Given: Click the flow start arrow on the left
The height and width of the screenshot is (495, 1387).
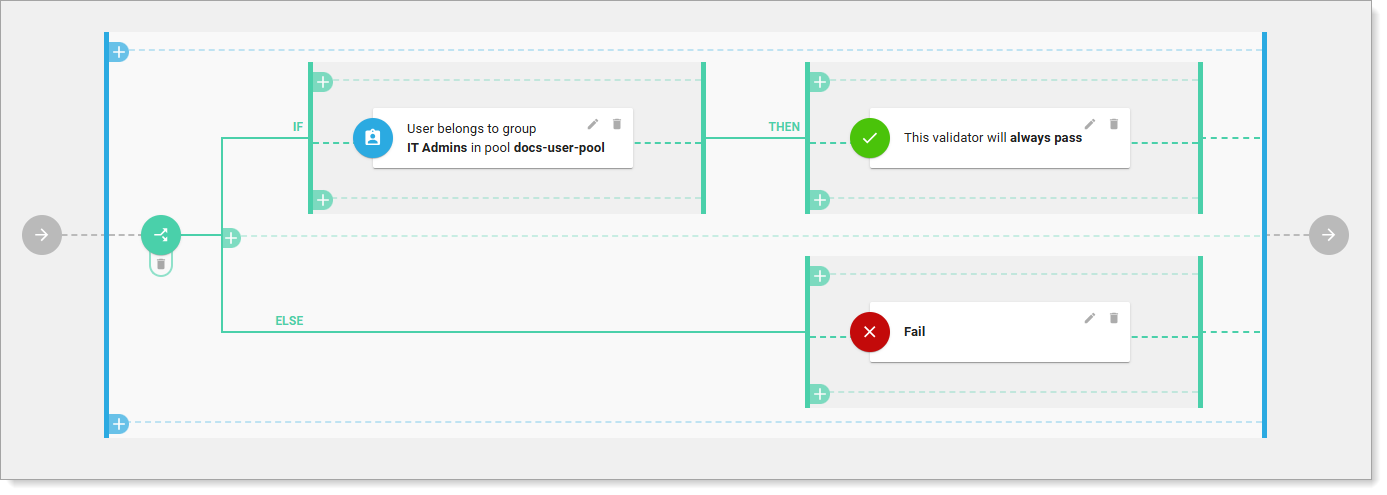Looking at the screenshot, I should click(42, 235).
